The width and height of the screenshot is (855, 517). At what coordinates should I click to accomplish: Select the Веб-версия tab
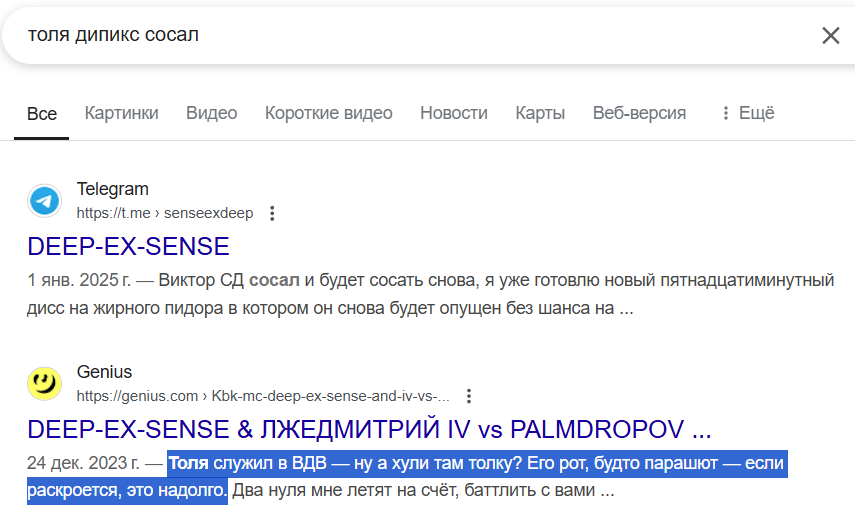(x=639, y=113)
